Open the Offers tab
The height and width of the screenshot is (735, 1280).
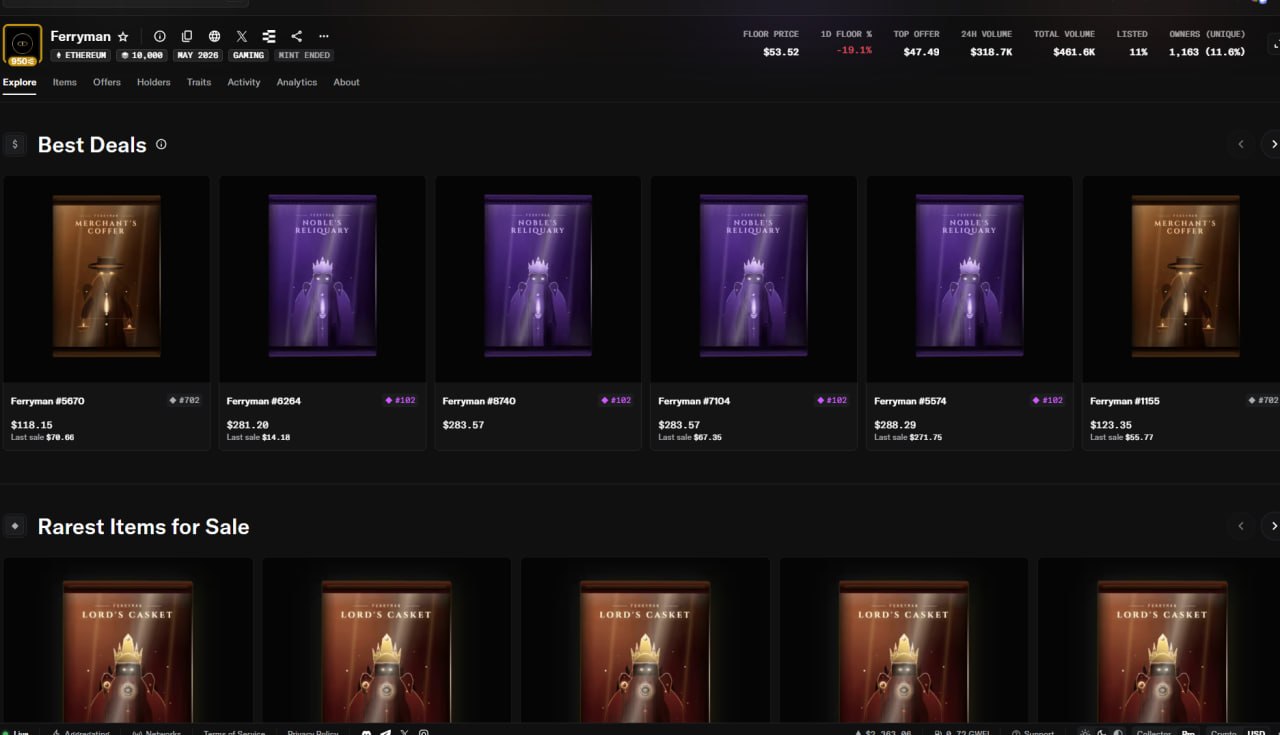(x=107, y=82)
